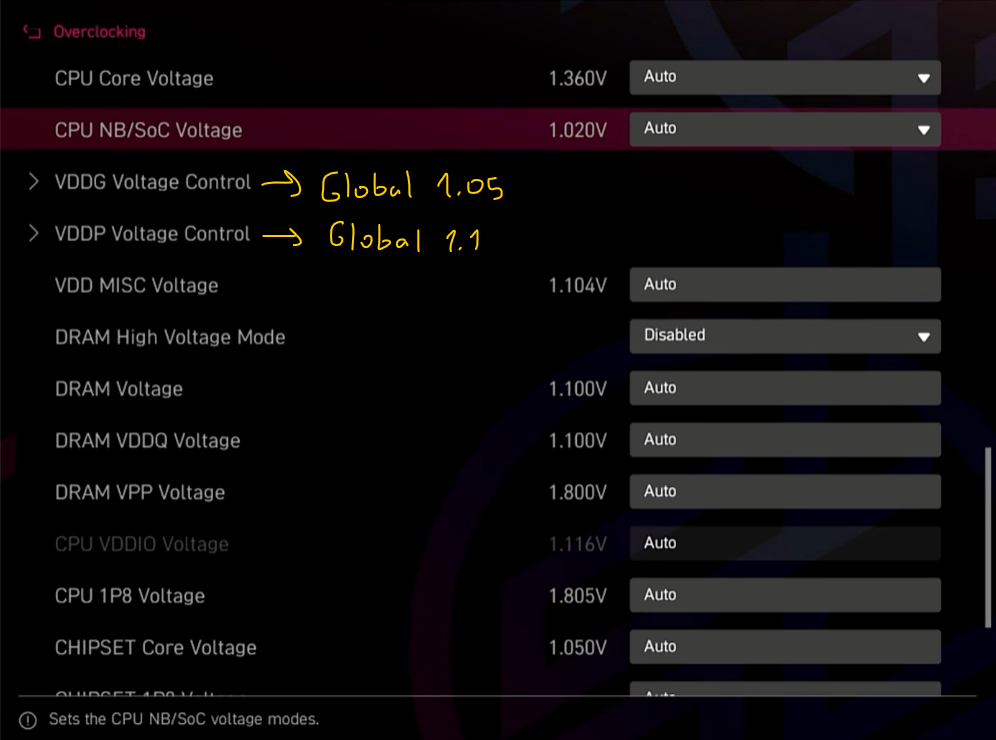Click the CHIPSET Core Voltage Auto field

coord(785,647)
